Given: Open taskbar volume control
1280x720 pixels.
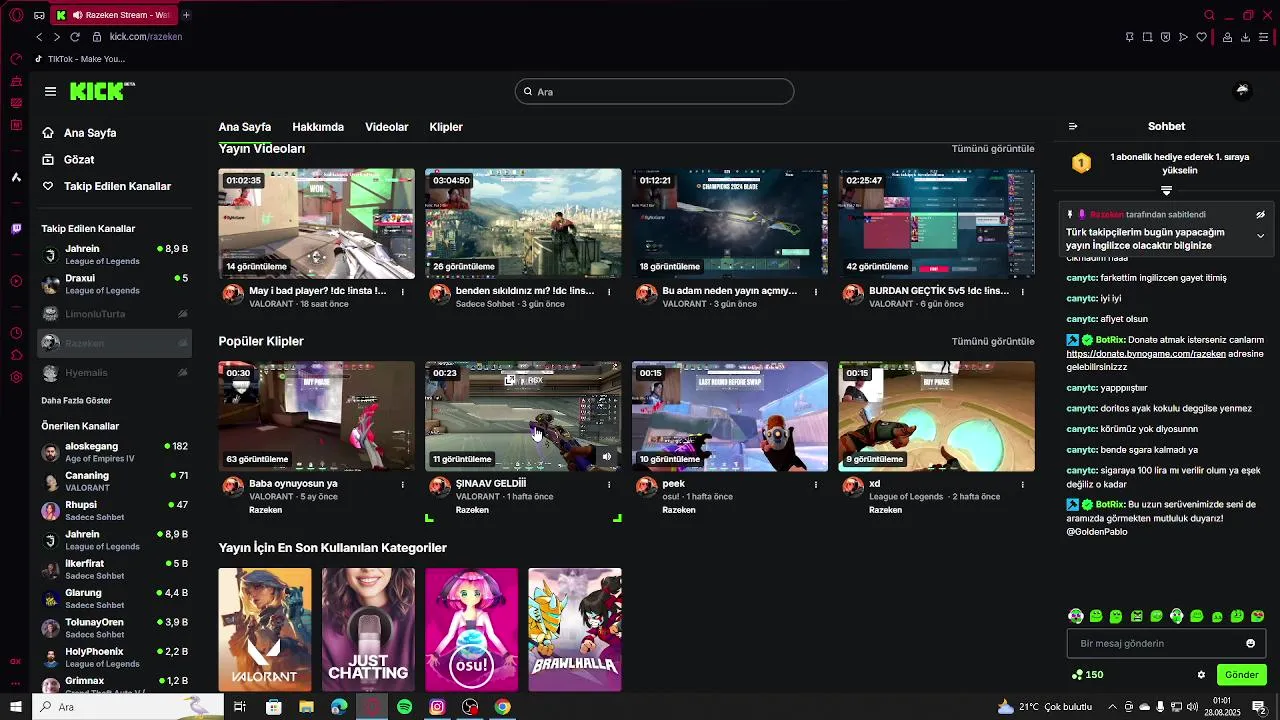Looking at the screenshot, I should pyautogui.click(x=1192, y=707).
